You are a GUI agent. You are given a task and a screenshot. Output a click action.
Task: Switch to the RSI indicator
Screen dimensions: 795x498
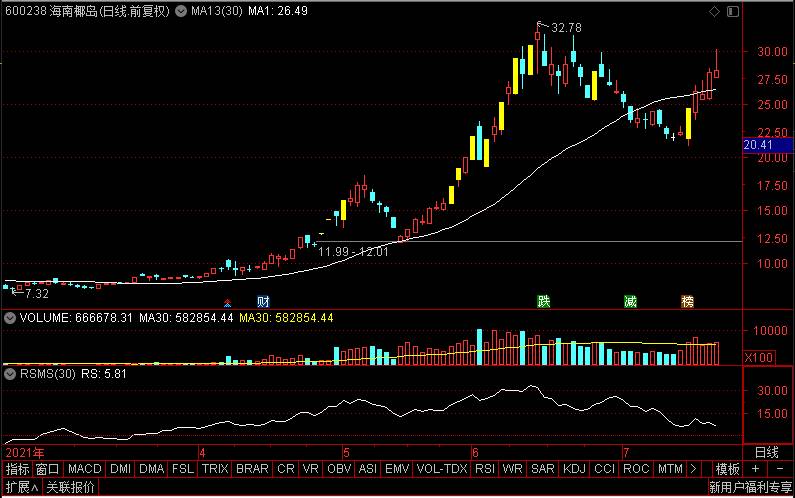click(485, 469)
